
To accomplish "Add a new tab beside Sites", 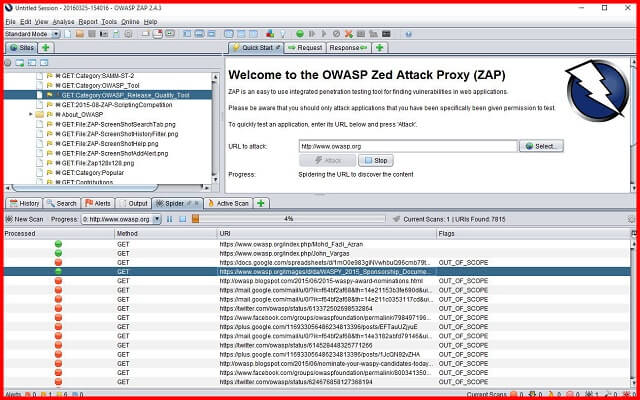I will (46, 48).
